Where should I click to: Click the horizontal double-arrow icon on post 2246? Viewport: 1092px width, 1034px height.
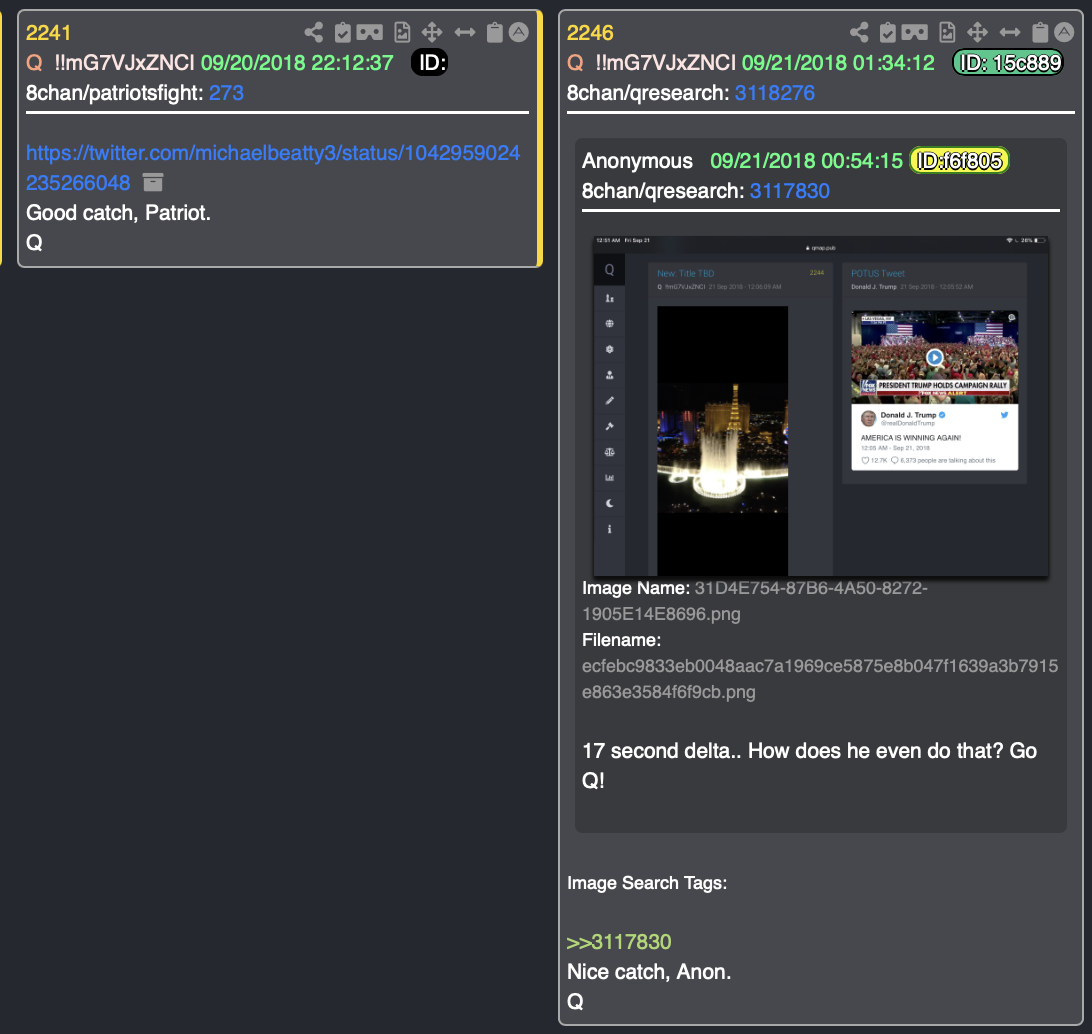click(1010, 32)
